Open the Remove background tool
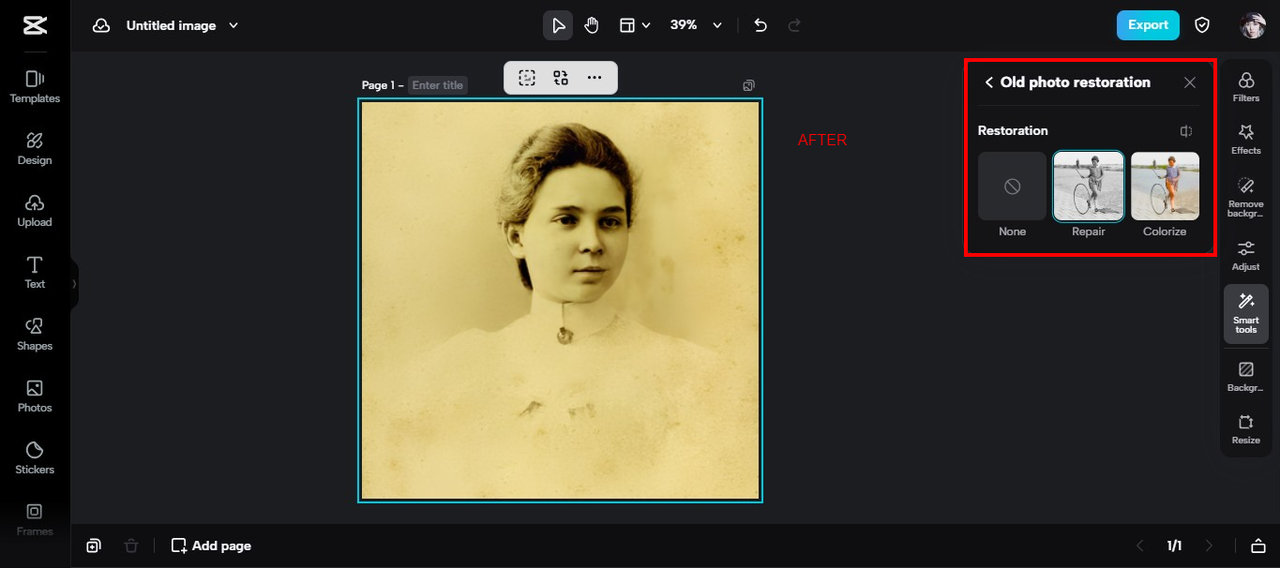 click(x=1246, y=197)
